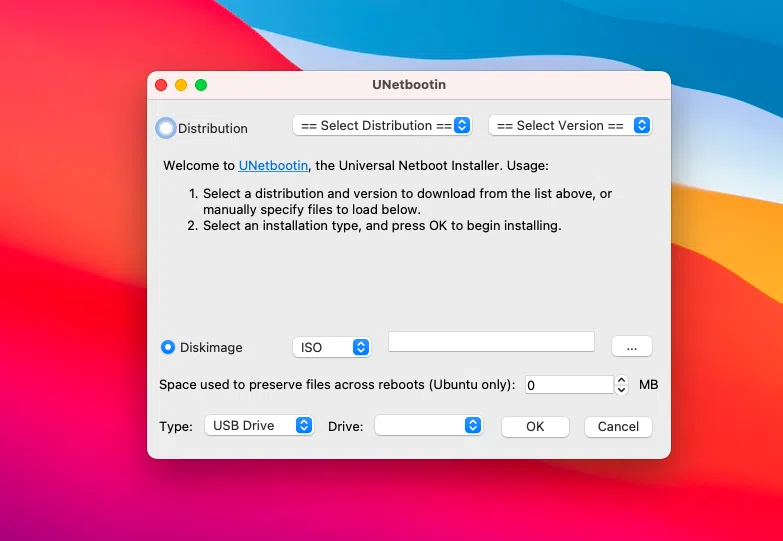Click the disk image file path field
The image size is (783, 541).
[491, 342]
